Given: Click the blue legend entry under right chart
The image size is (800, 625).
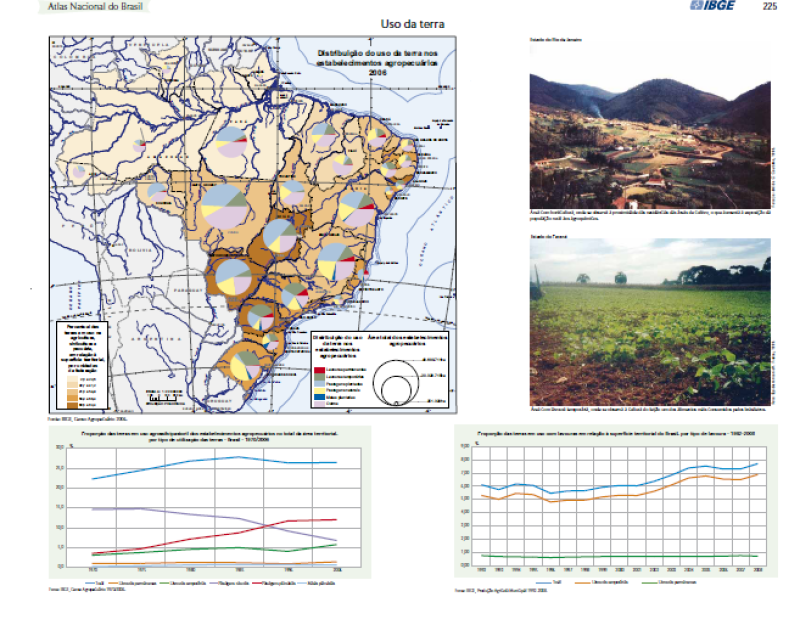Looking at the screenshot, I should click(548, 582).
